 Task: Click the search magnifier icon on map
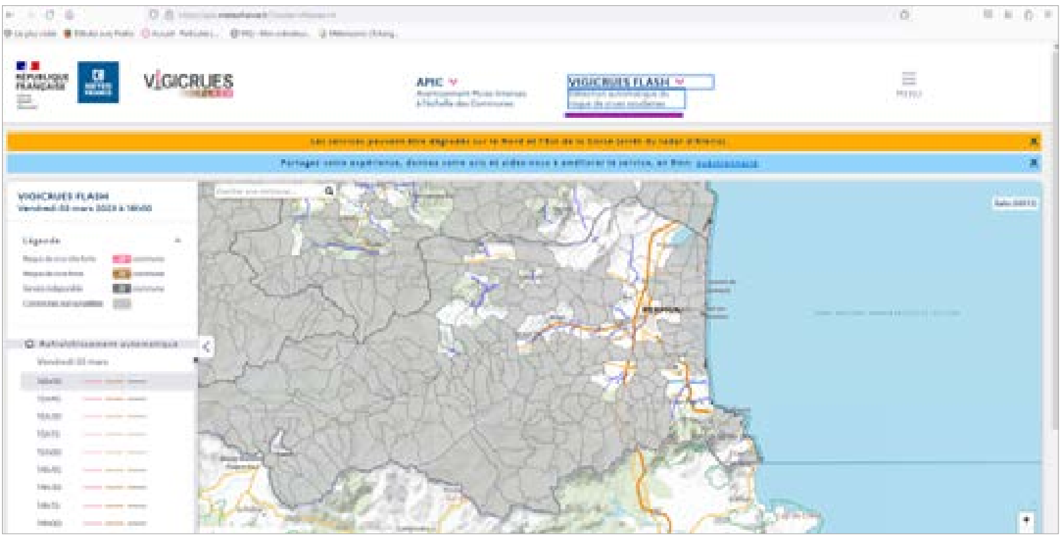(329, 190)
